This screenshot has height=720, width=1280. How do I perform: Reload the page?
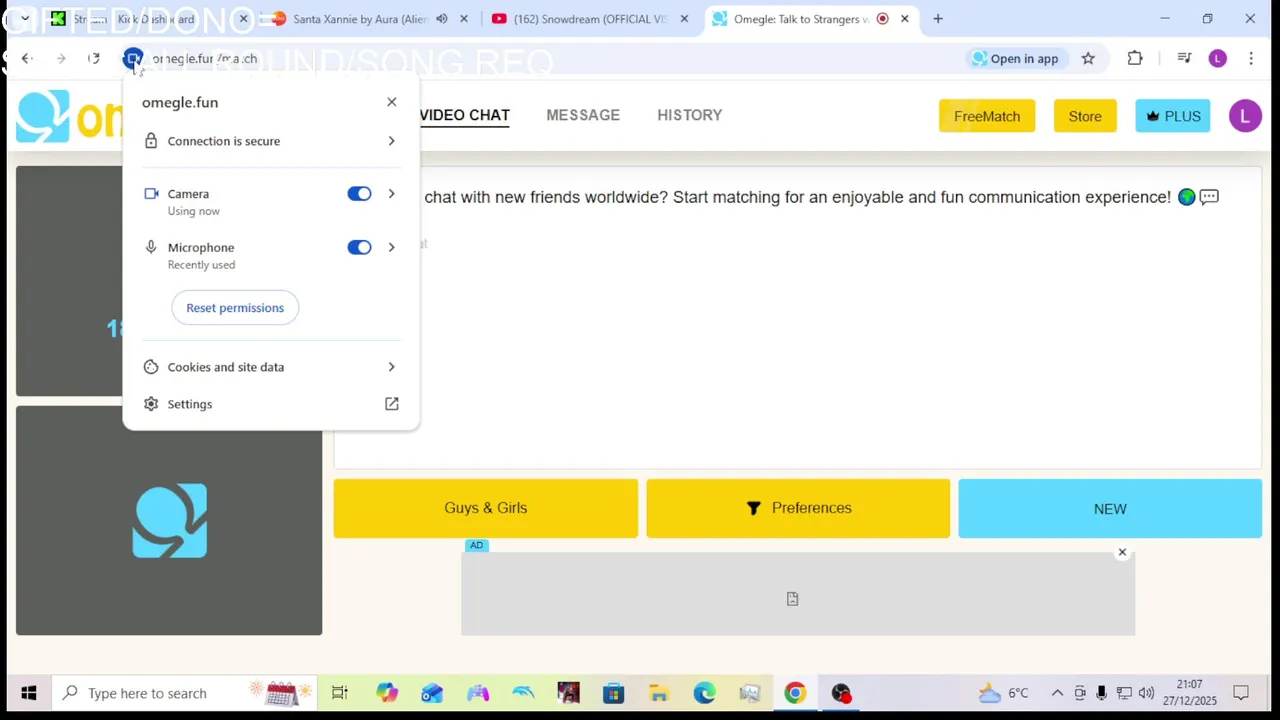tap(94, 59)
